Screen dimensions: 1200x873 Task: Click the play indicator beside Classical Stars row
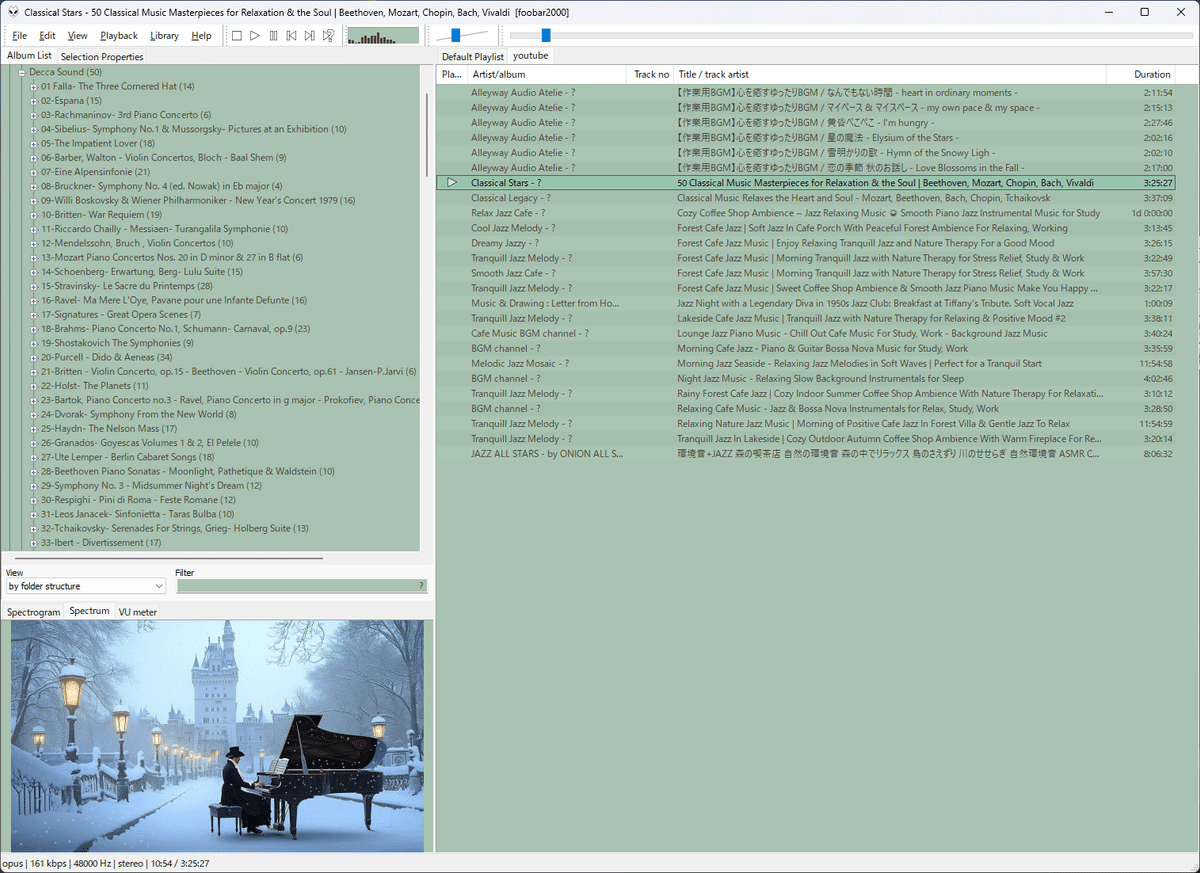coord(452,182)
